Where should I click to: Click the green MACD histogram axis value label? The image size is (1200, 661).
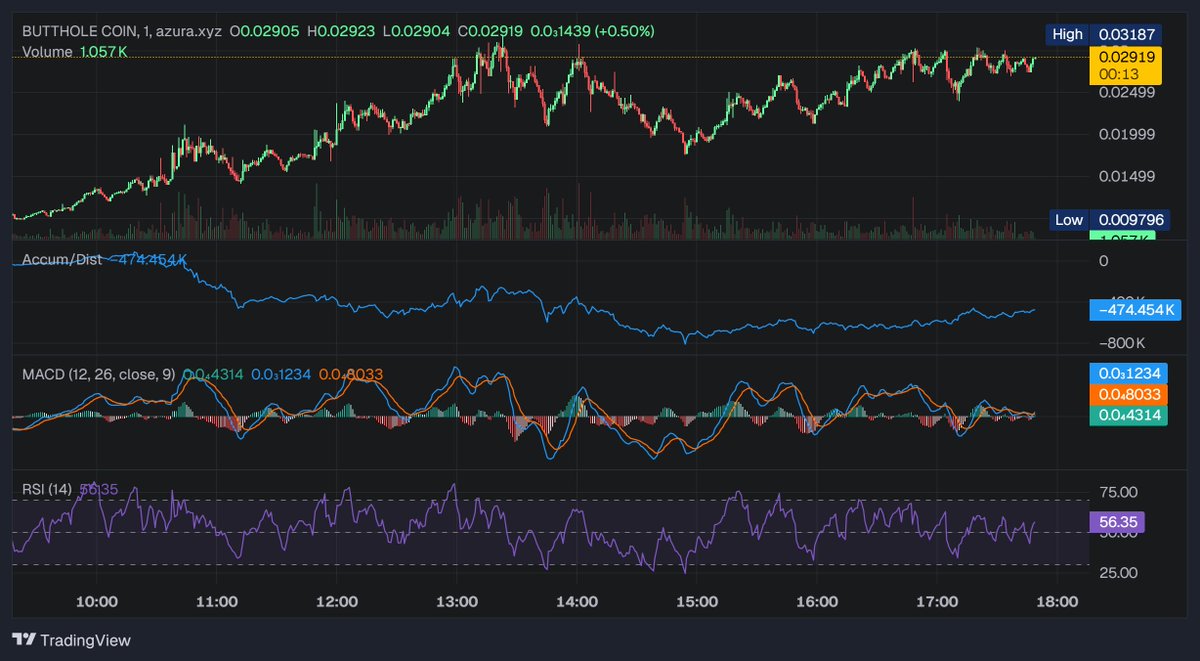pyautogui.click(x=1129, y=416)
